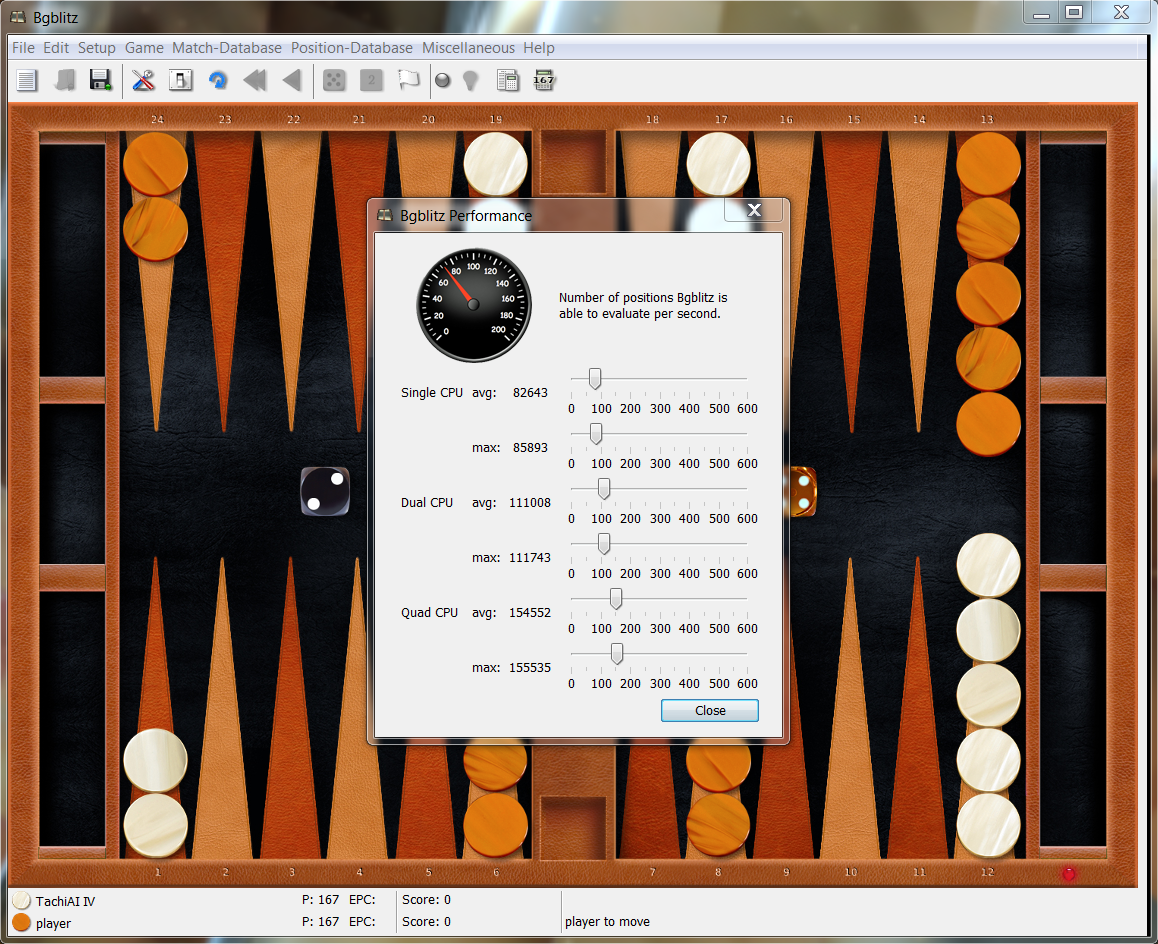Open the Game menu

point(144,48)
